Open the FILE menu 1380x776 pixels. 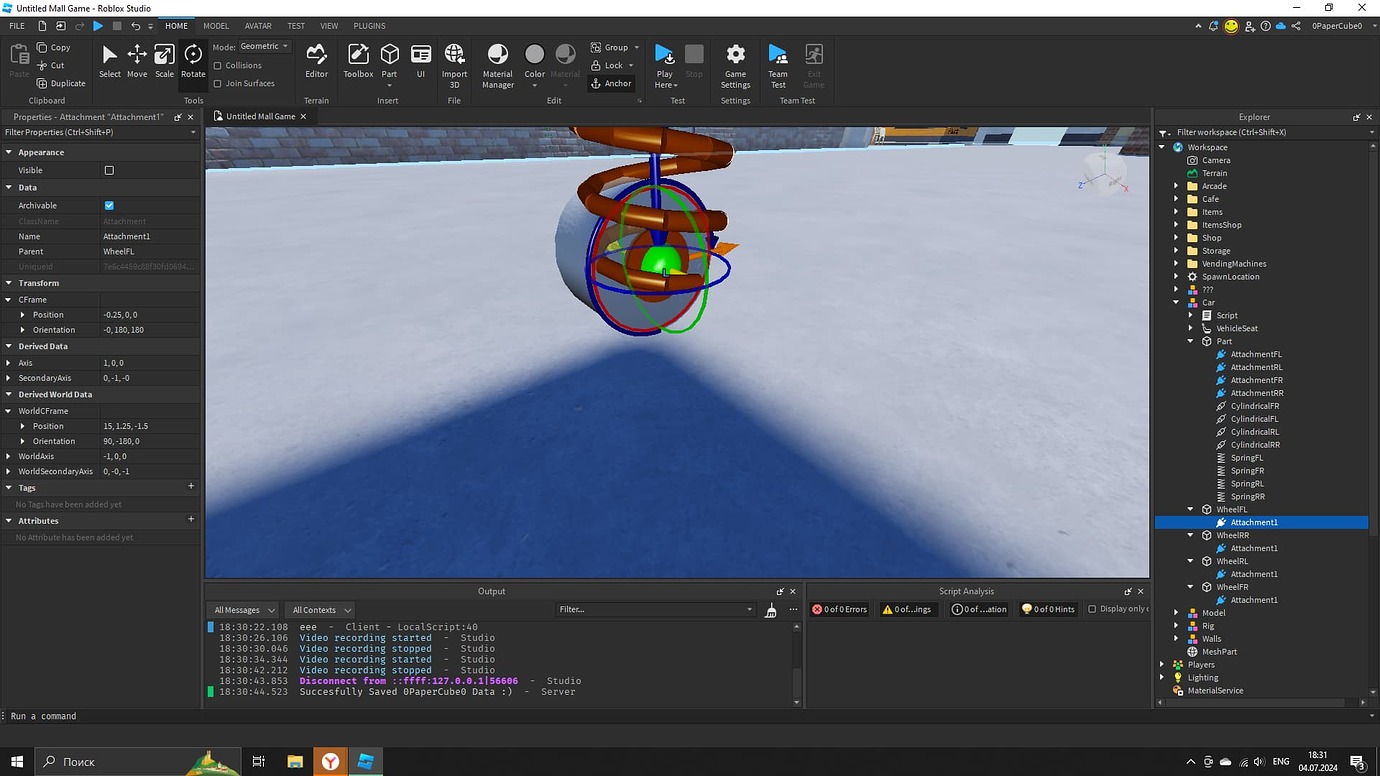(16, 25)
